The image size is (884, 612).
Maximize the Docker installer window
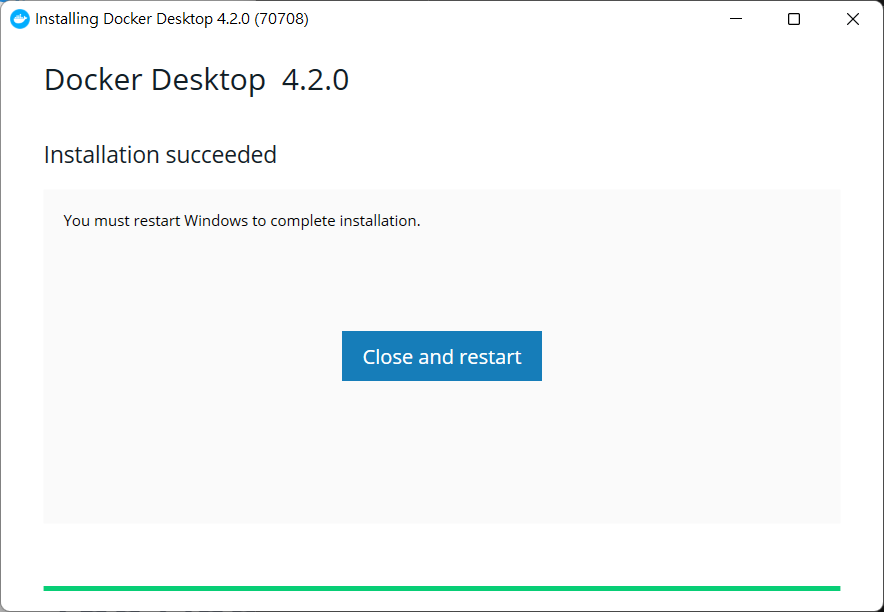click(794, 19)
